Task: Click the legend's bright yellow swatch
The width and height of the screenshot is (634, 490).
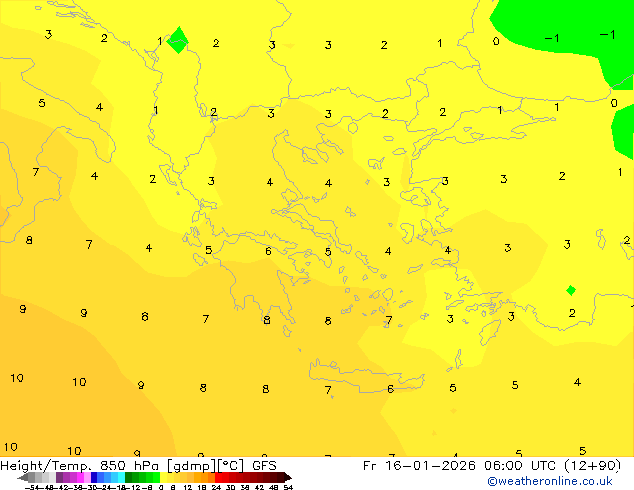Action: [163, 477]
